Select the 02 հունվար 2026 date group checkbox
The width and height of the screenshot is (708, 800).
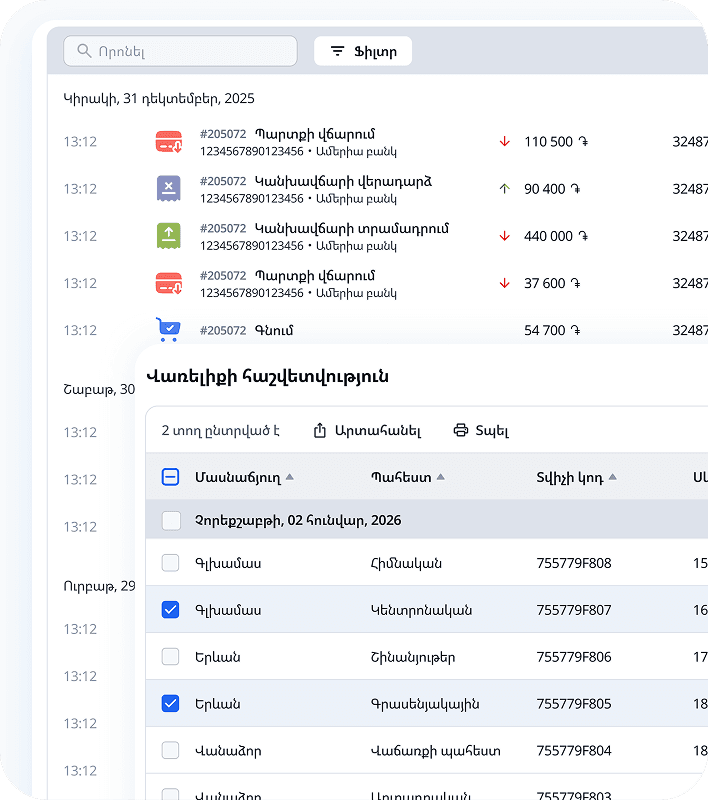click(170, 520)
